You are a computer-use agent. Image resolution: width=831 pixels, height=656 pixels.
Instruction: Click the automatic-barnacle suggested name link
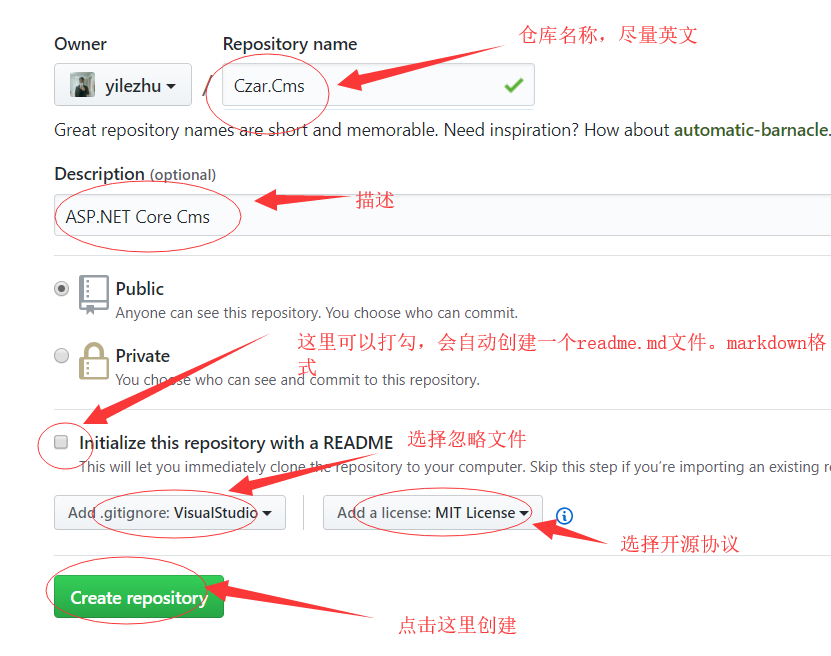[x=750, y=130]
